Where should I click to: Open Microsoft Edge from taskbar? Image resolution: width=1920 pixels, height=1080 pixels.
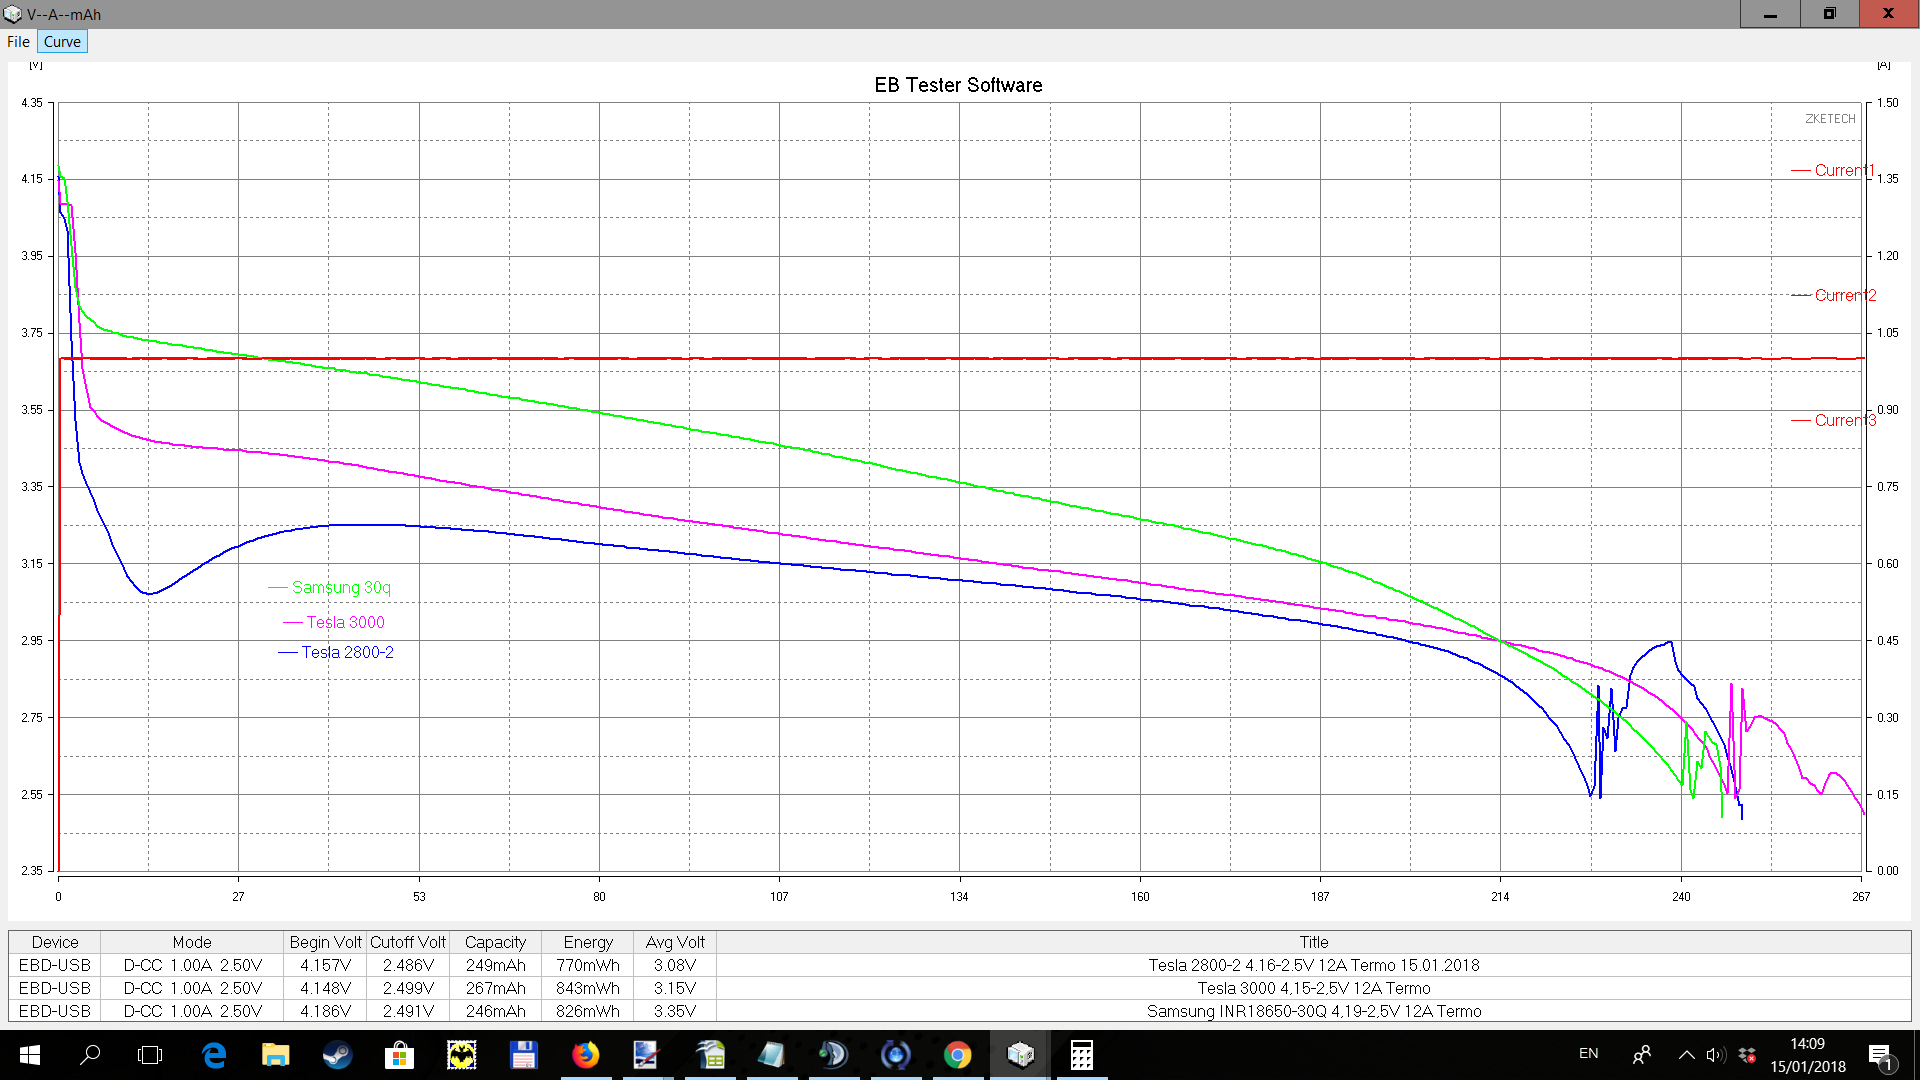point(214,1055)
